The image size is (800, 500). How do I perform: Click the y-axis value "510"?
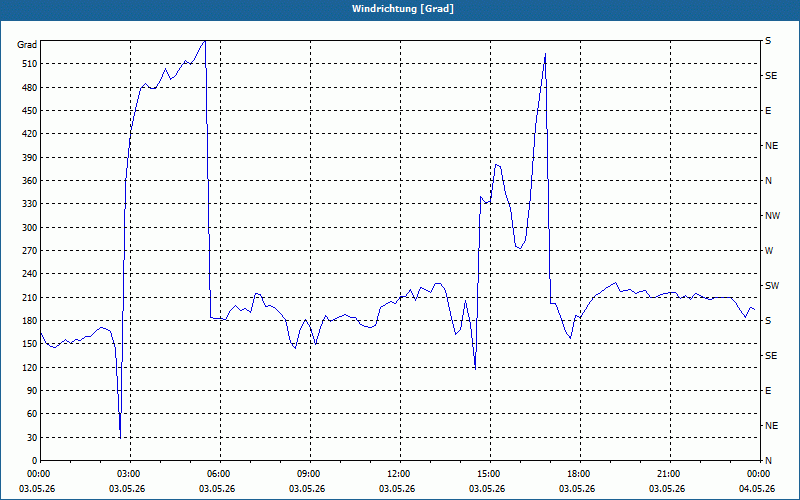click(x=29, y=64)
